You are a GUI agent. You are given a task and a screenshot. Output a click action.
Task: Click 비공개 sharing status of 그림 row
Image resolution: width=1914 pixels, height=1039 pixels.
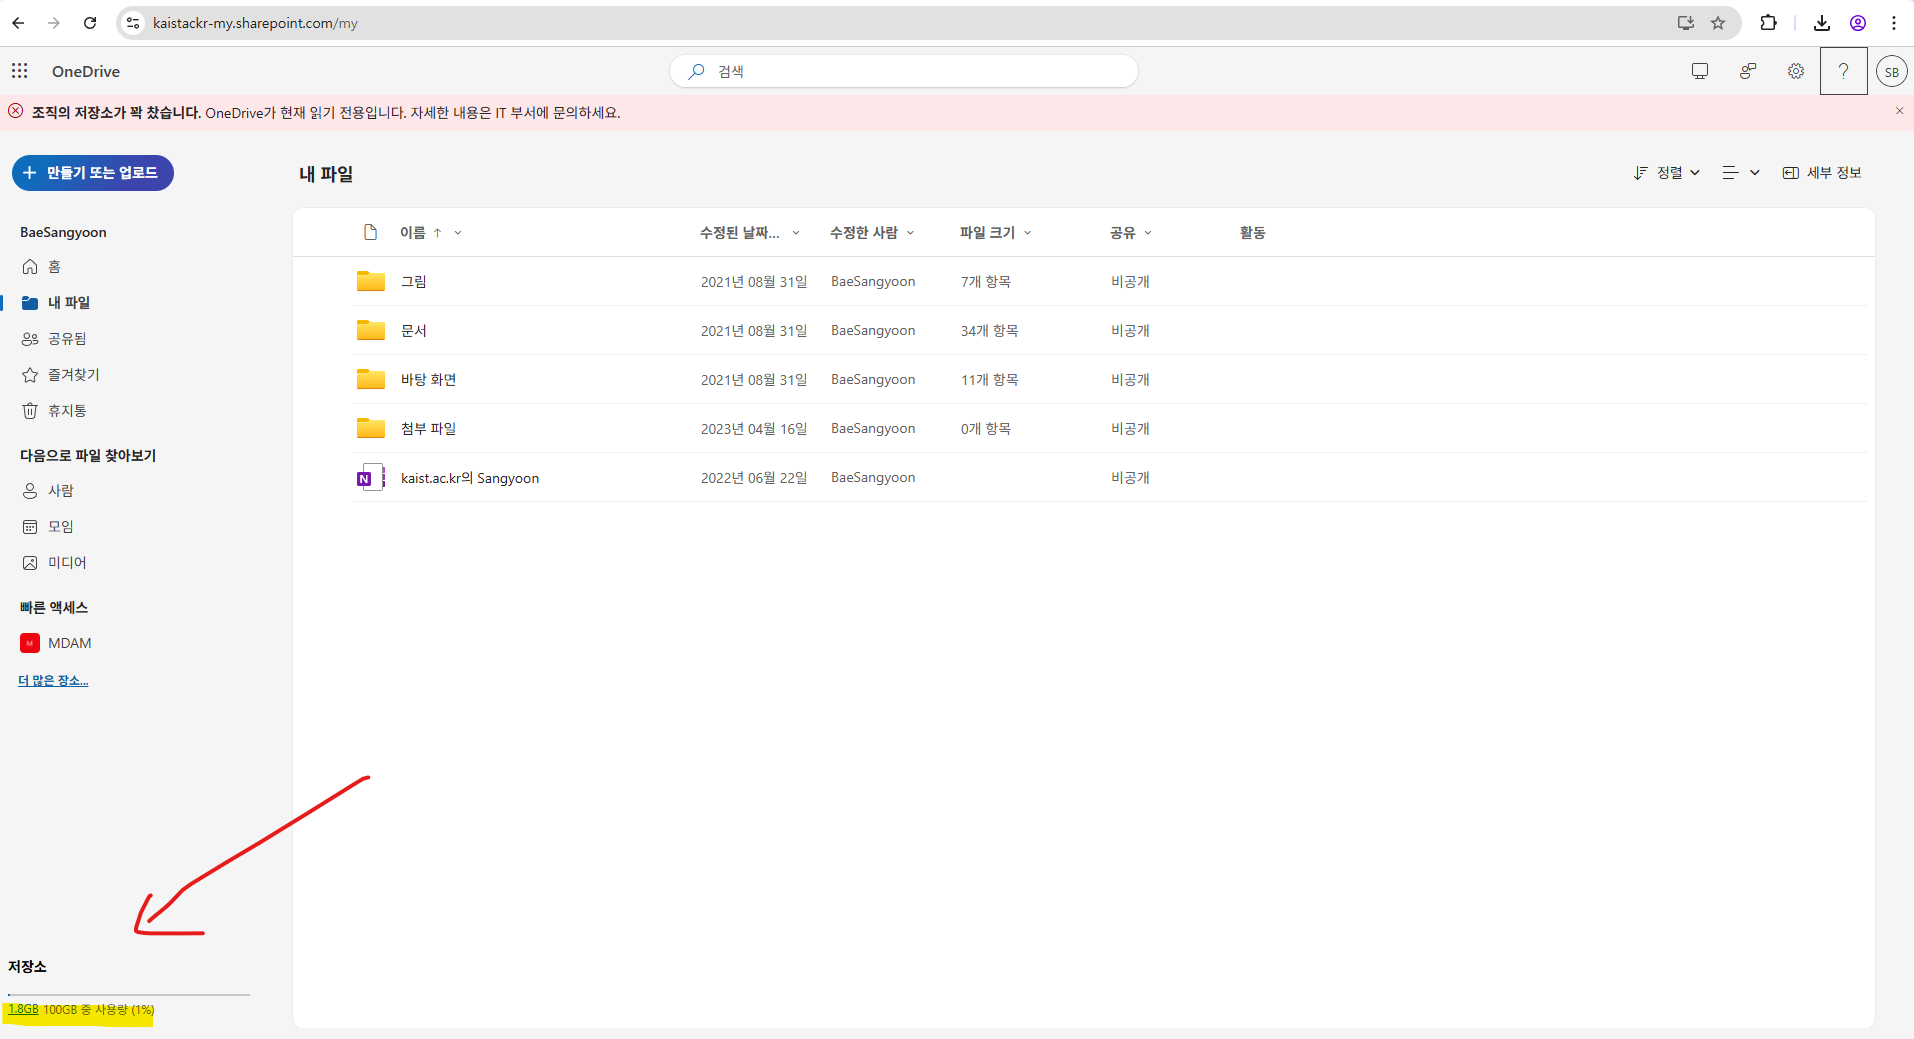pyautogui.click(x=1130, y=282)
